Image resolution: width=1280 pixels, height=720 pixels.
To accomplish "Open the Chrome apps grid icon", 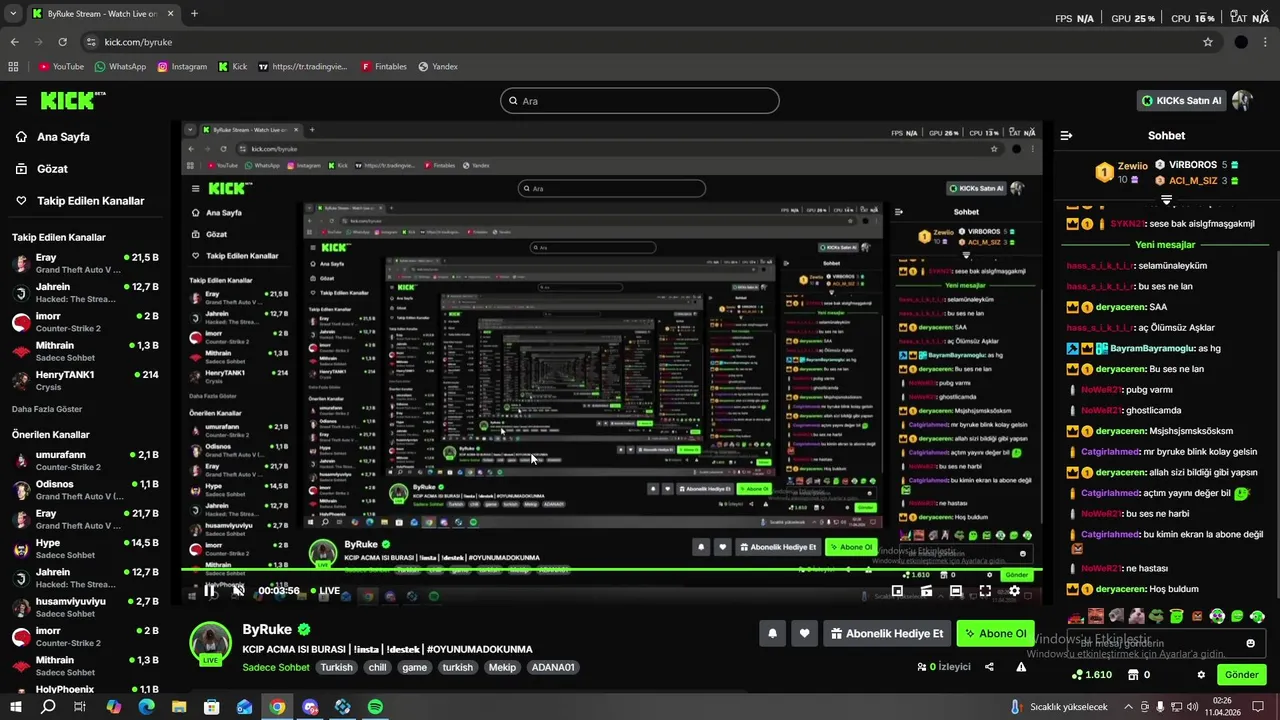I will coord(13,67).
